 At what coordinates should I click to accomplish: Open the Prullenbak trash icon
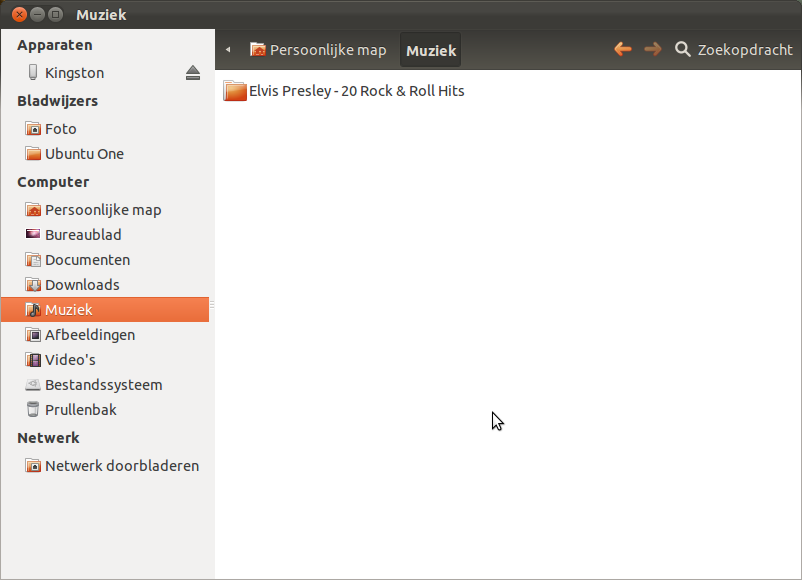33,410
